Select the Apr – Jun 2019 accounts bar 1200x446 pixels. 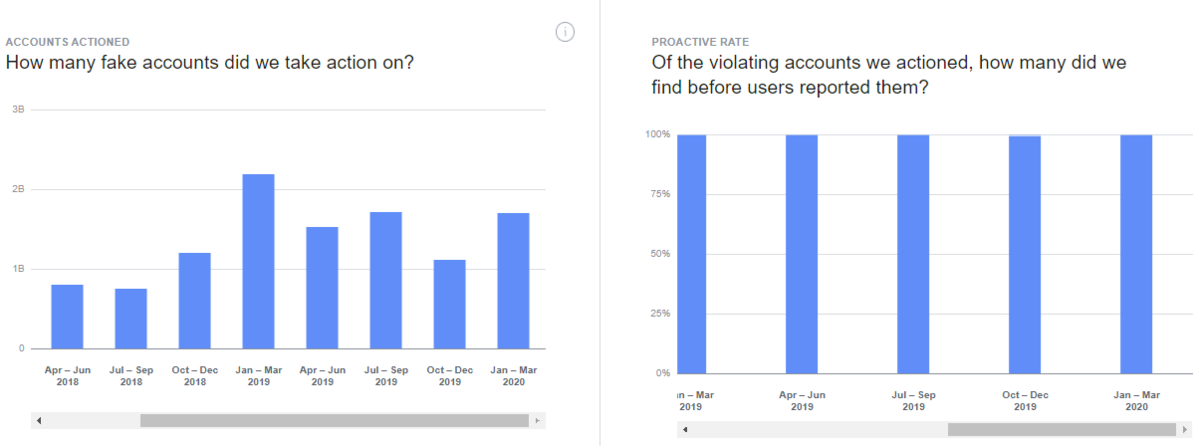322,288
